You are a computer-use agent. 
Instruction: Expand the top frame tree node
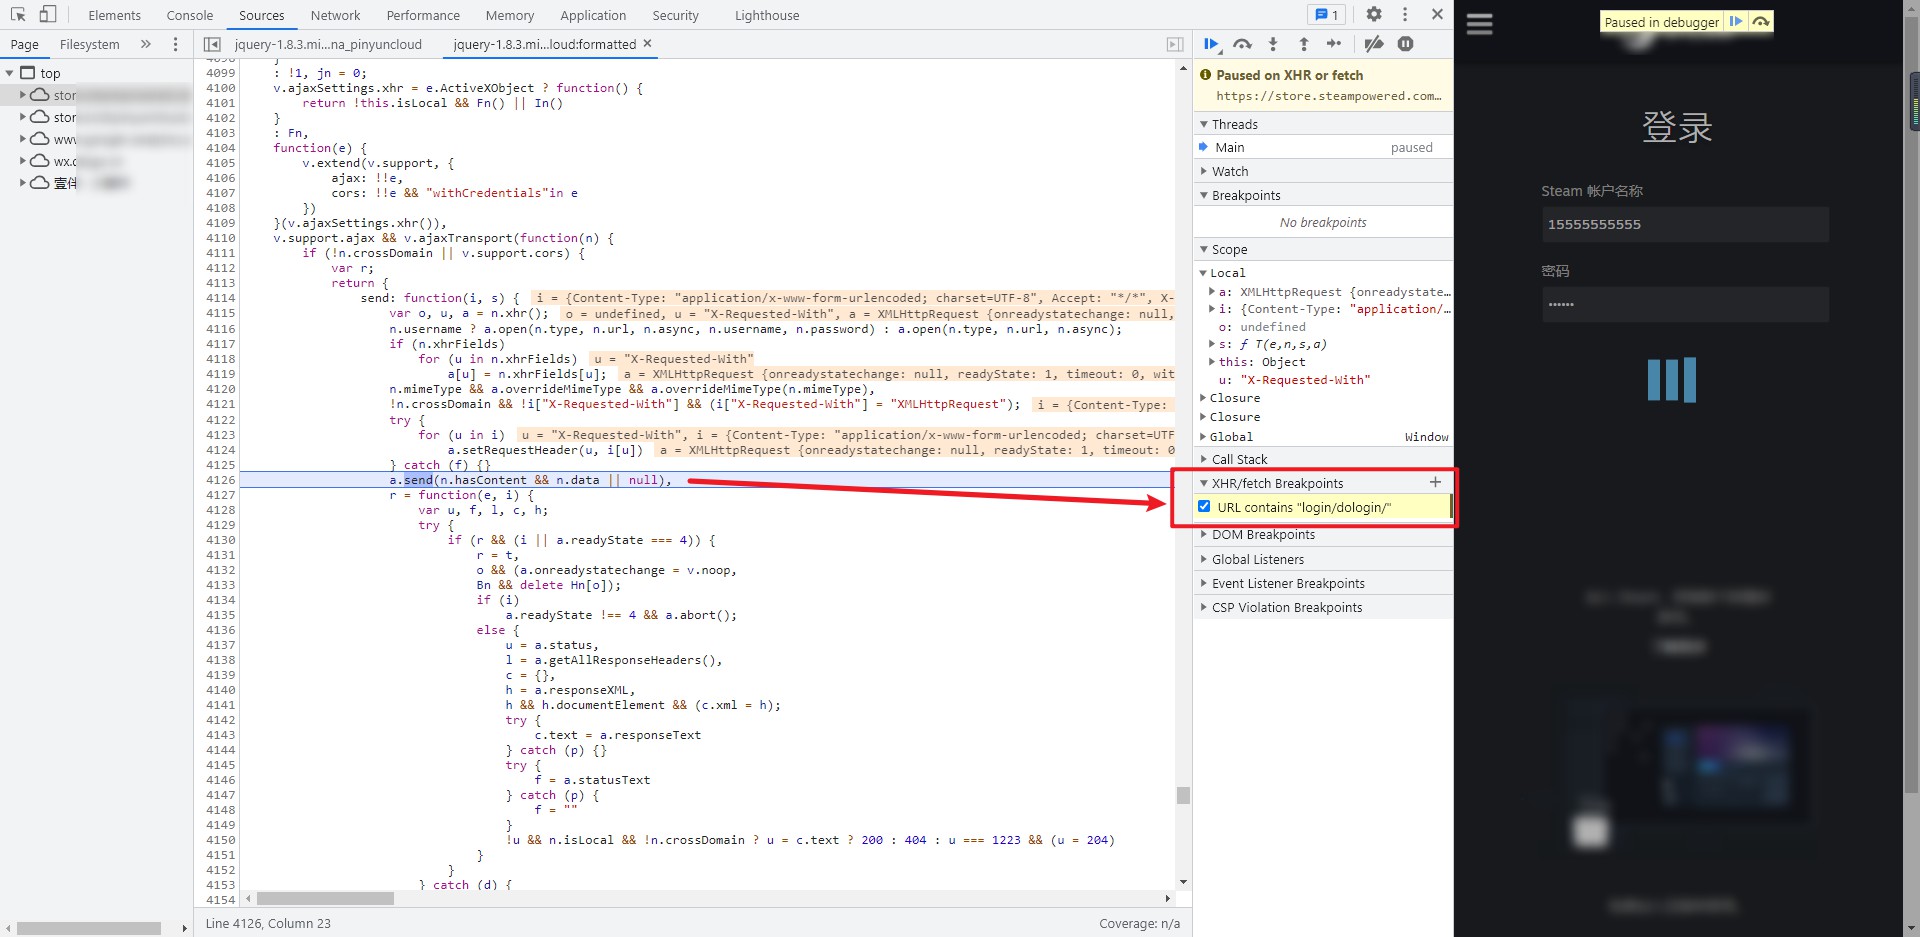pyautogui.click(x=10, y=73)
